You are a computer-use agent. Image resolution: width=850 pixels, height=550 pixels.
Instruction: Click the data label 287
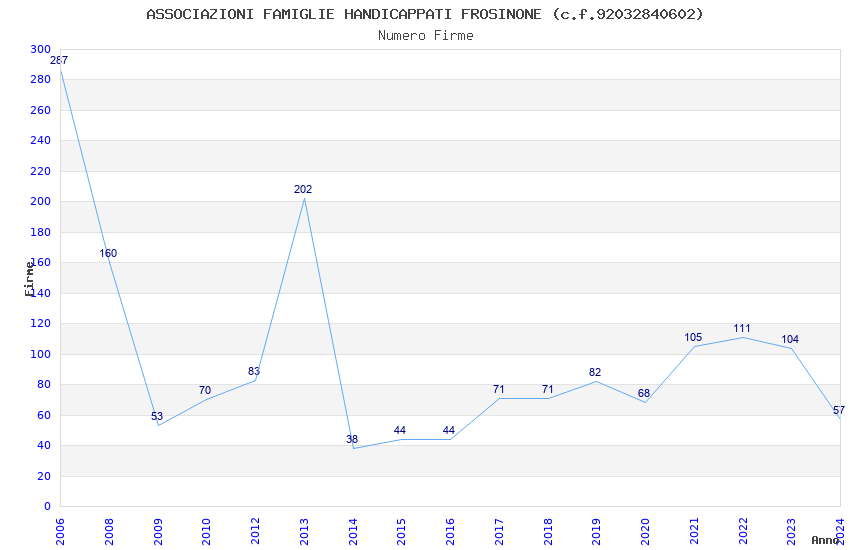coord(59,60)
